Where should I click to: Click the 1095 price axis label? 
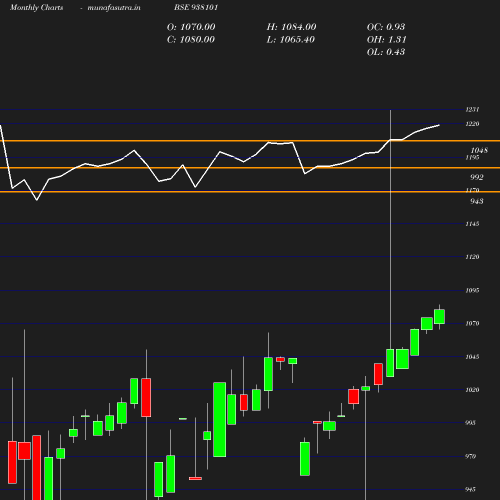click(x=472, y=291)
